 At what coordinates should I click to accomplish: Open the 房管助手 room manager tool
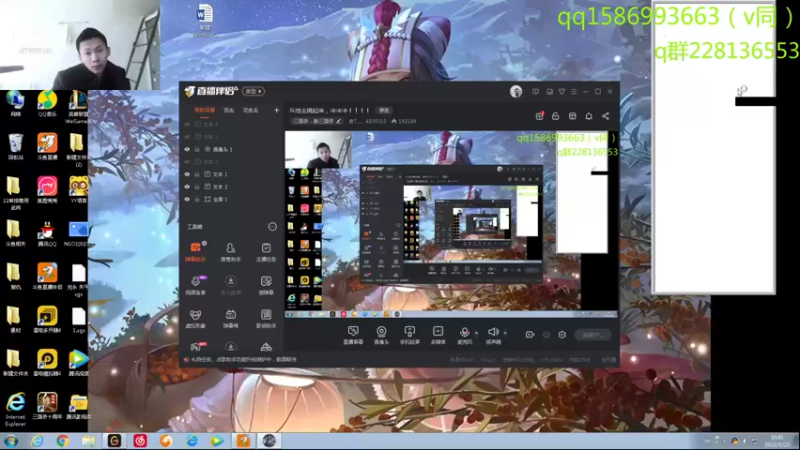[231, 252]
